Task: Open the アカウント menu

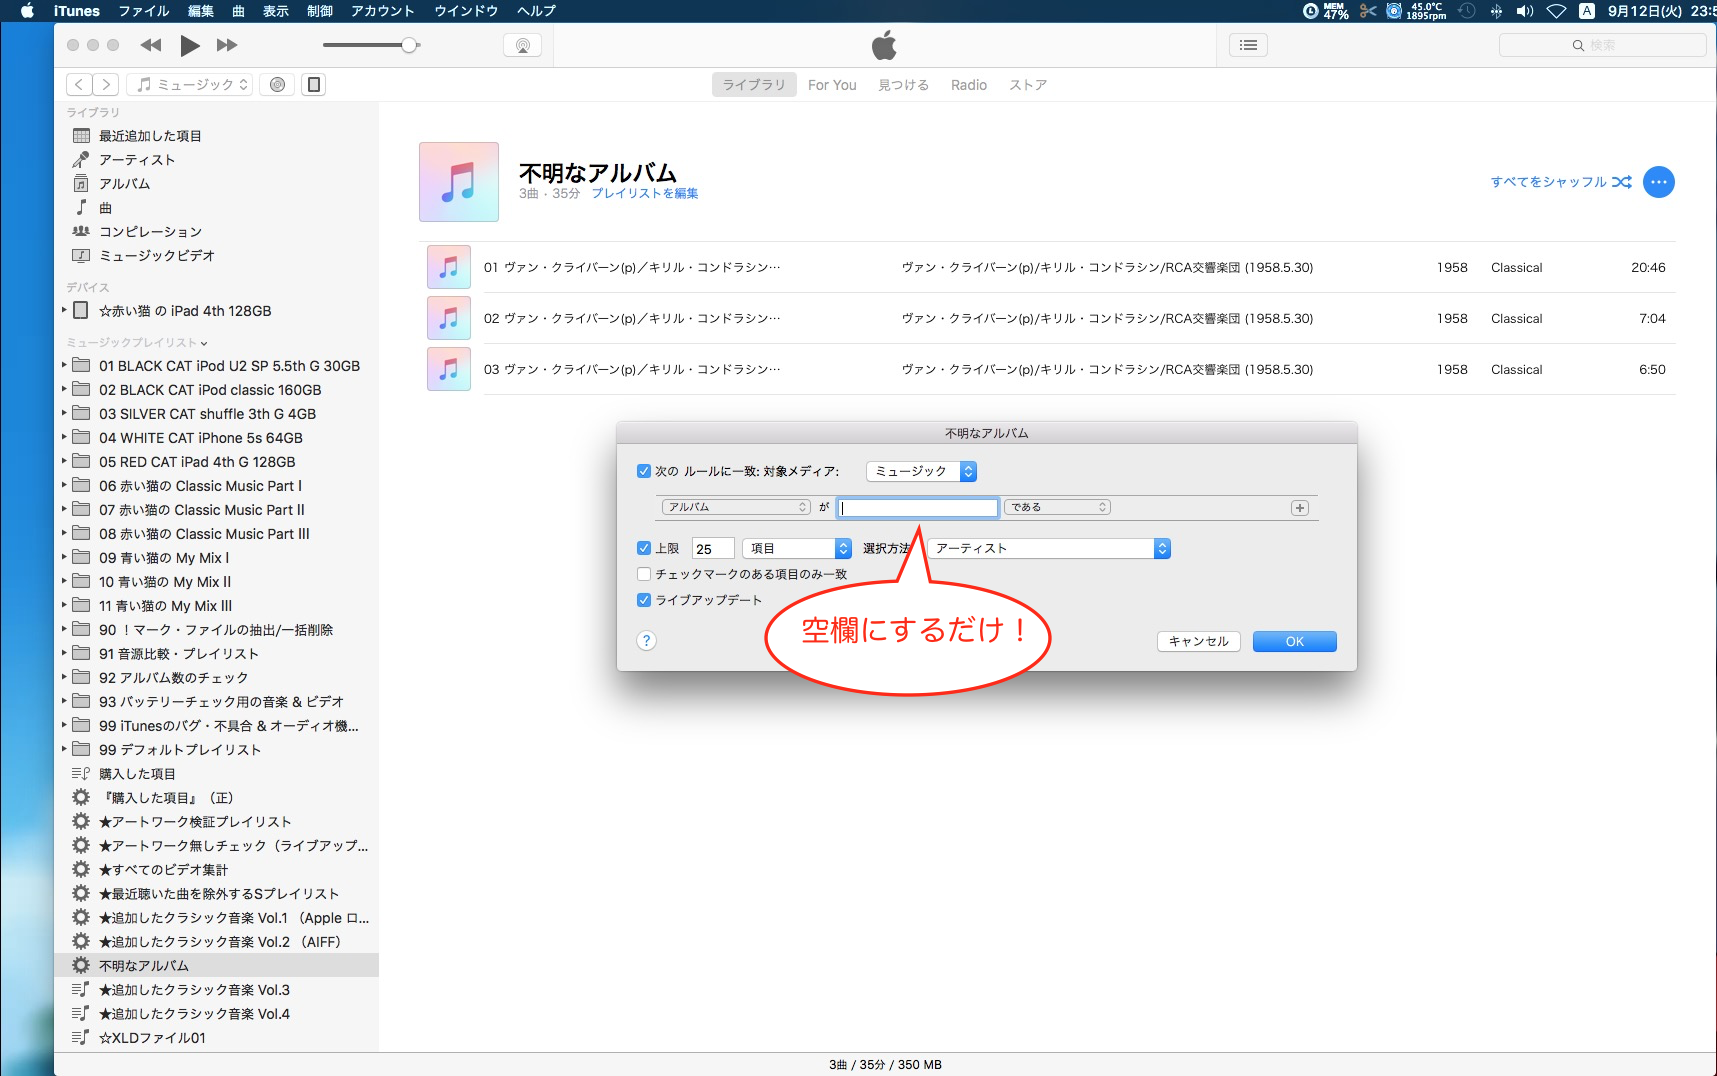Action: pos(382,11)
